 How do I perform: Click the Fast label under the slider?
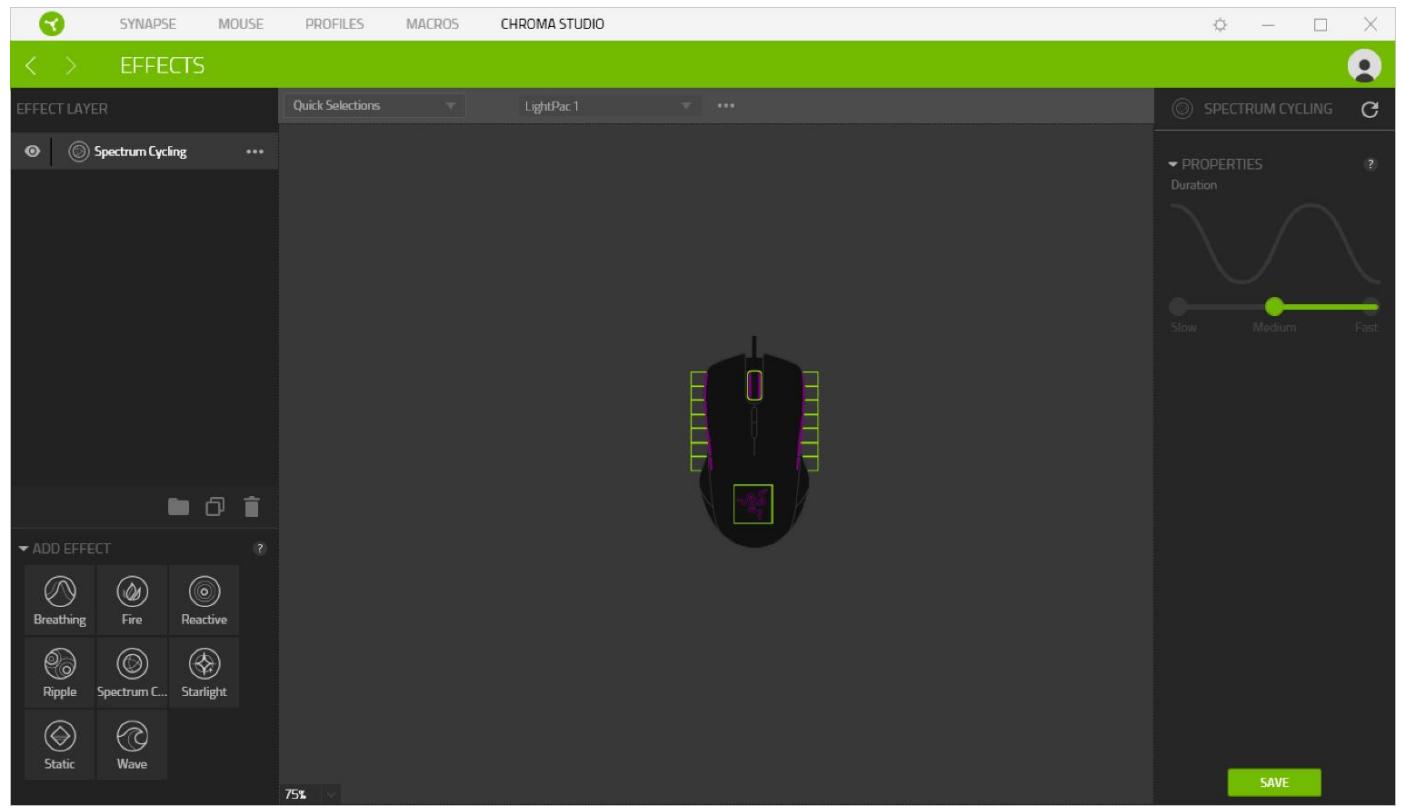pyautogui.click(x=1367, y=328)
